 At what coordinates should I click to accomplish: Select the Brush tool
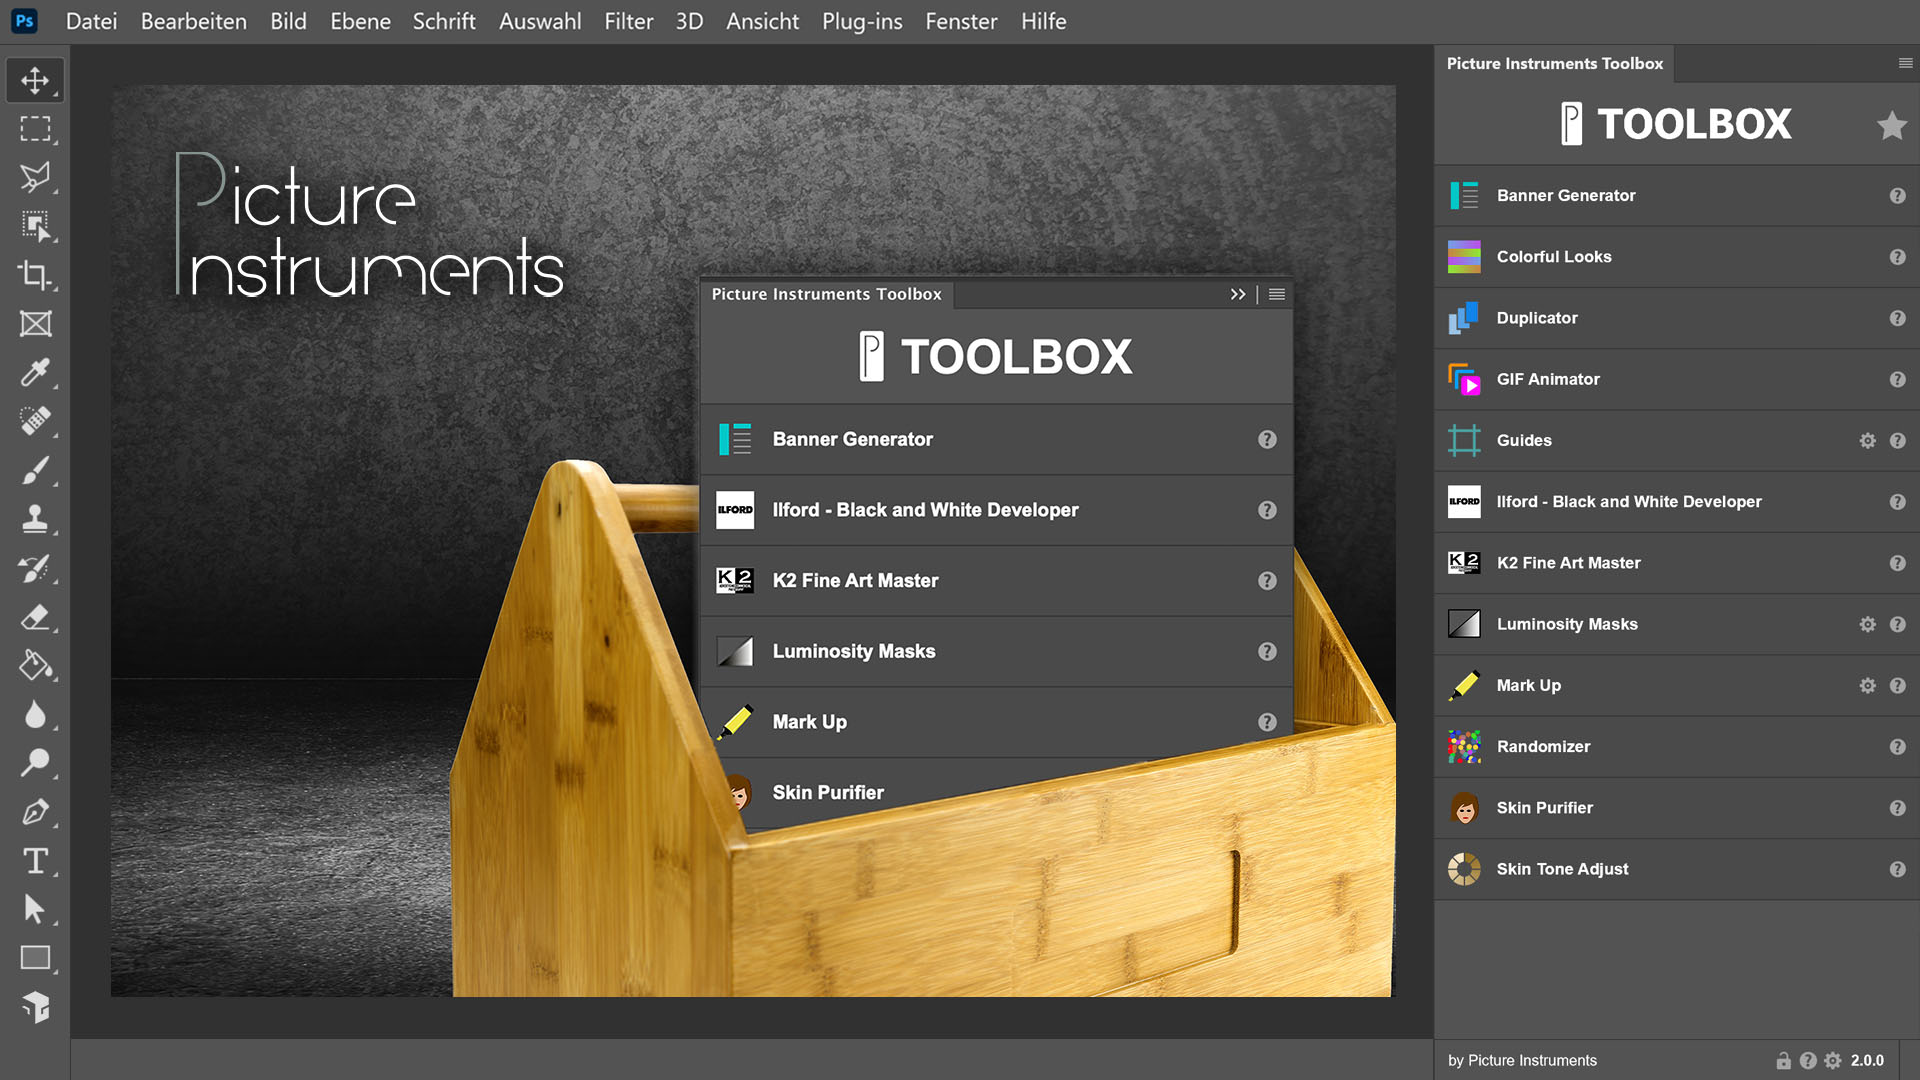click(x=35, y=470)
